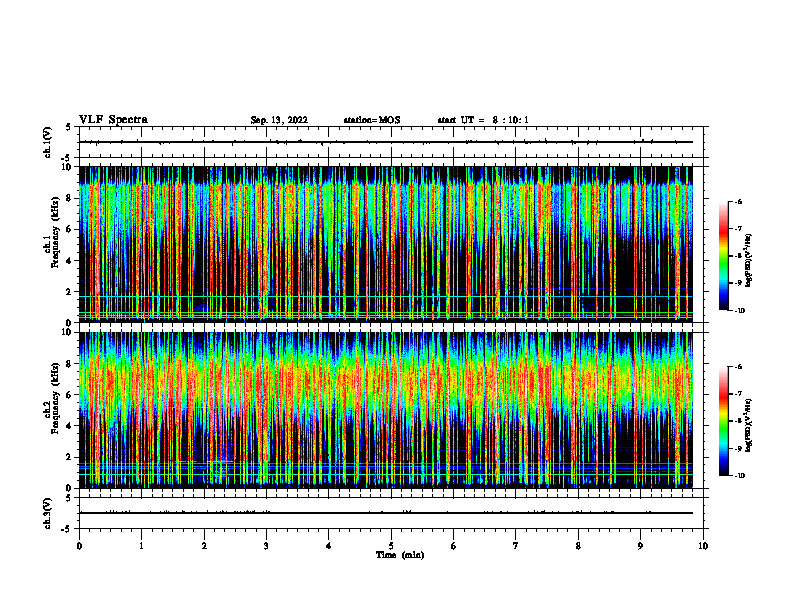Click the ch.1 voltage waveform trace

tap(386, 142)
